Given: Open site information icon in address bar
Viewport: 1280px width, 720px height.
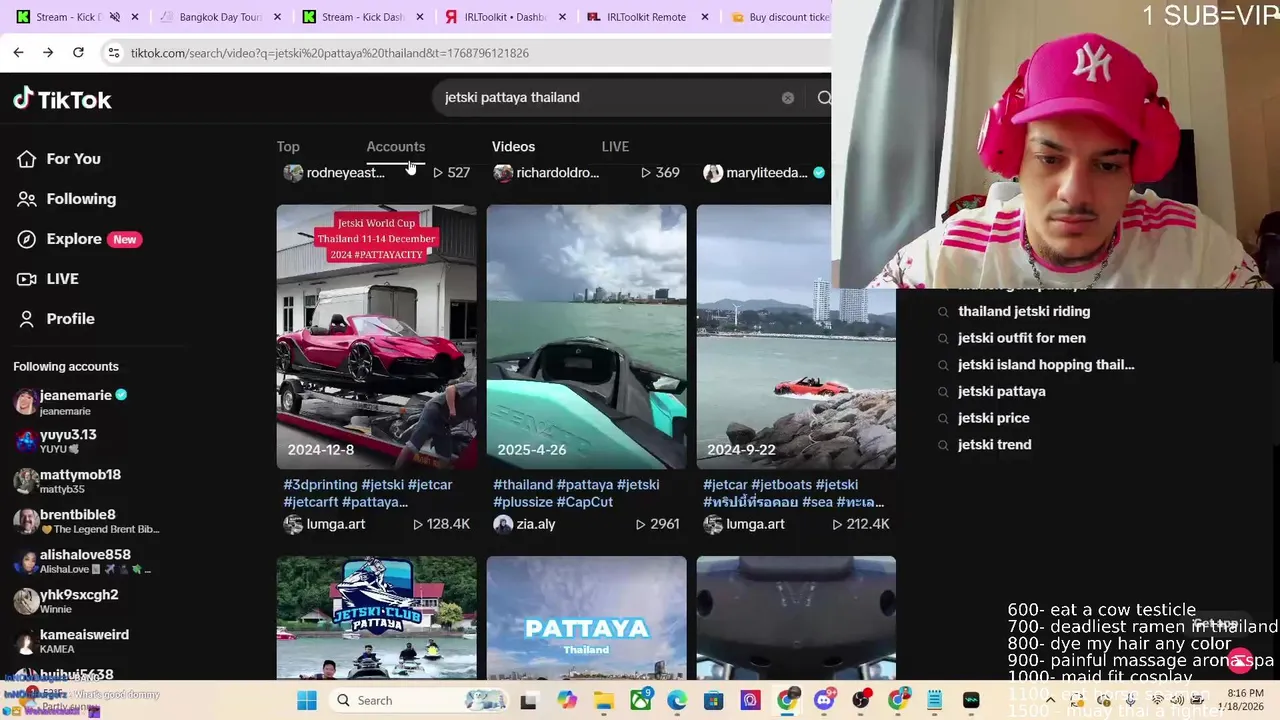Looking at the screenshot, I should (x=114, y=52).
